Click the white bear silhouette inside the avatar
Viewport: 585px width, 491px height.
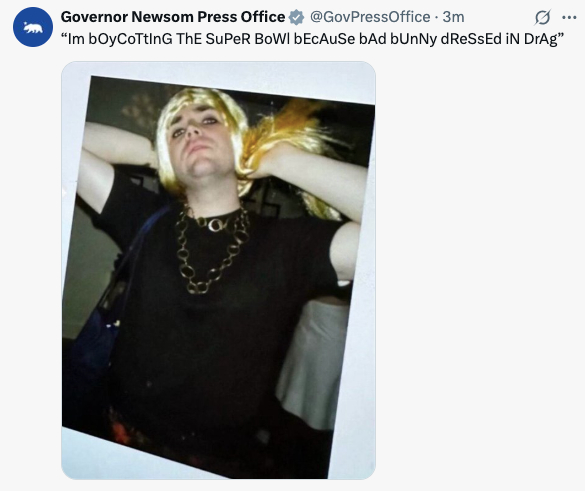(33, 27)
